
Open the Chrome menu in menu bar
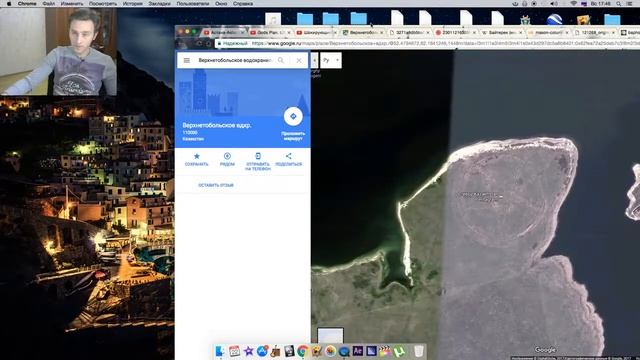[x=27, y=4]
